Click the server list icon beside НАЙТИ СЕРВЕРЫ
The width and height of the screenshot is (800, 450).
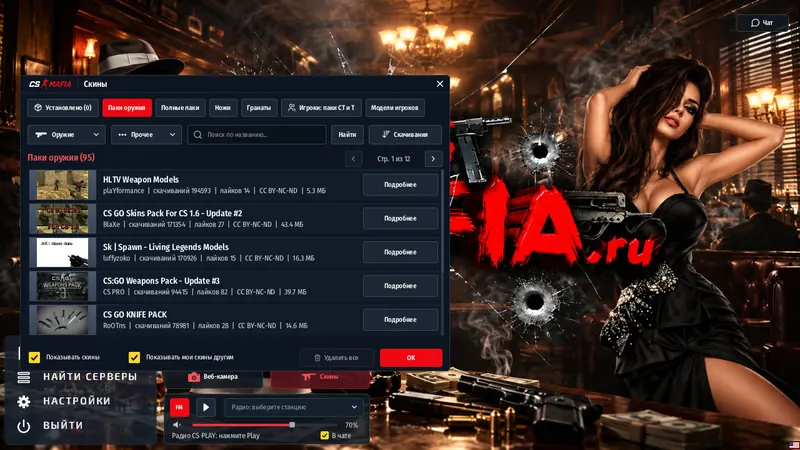23,377
